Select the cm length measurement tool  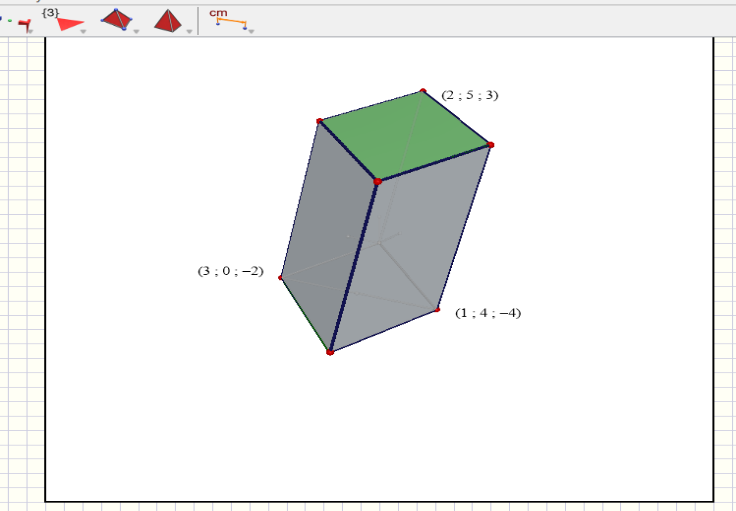[x=228, y=19]
